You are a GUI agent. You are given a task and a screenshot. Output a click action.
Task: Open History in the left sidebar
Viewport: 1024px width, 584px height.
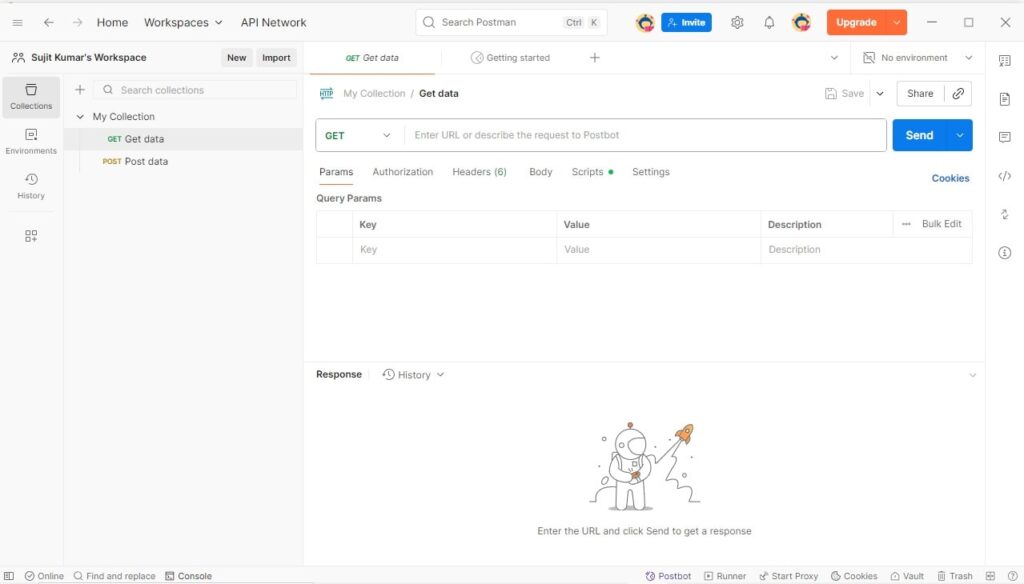point(31,186)
